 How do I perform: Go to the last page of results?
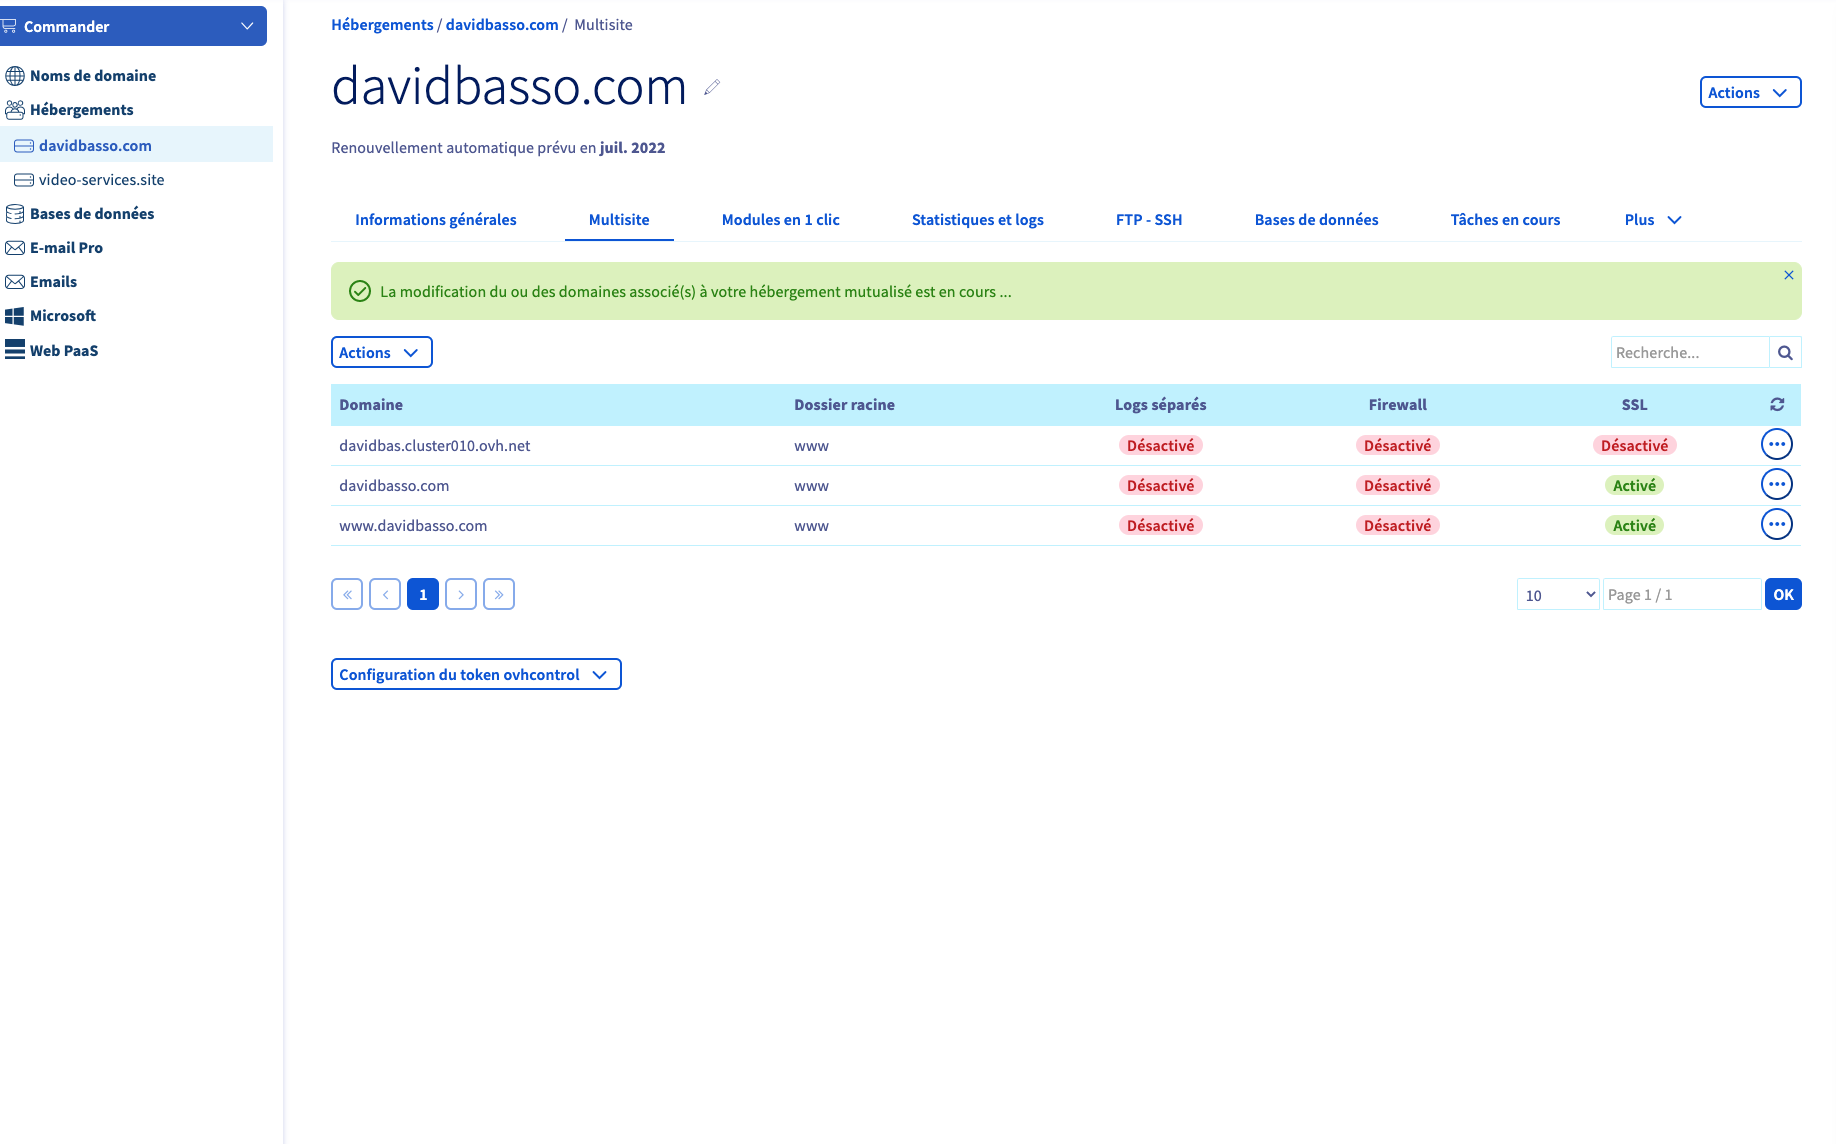498,595
